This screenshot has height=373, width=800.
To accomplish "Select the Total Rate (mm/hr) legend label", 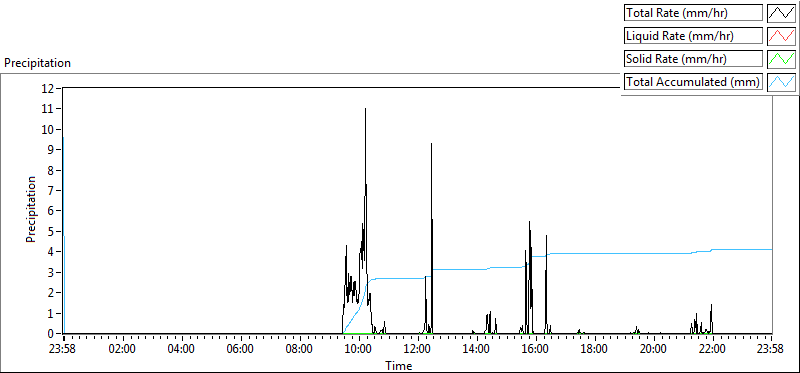I will tap(693, 13).
